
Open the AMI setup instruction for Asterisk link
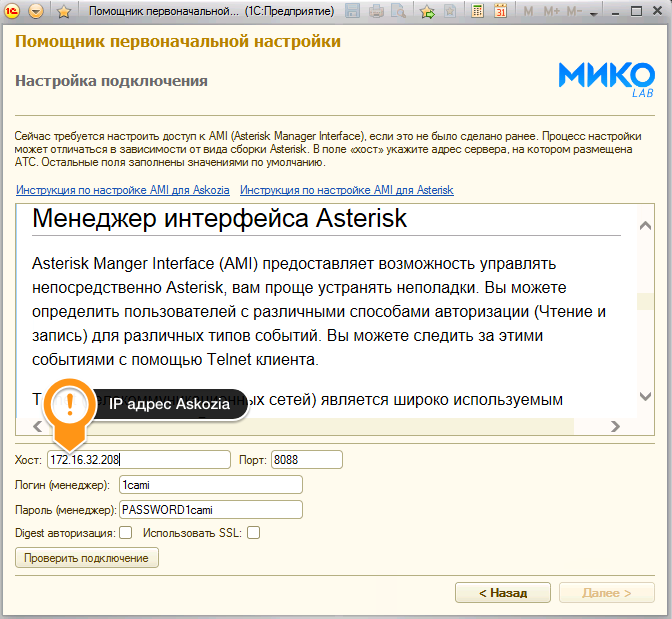347,190
